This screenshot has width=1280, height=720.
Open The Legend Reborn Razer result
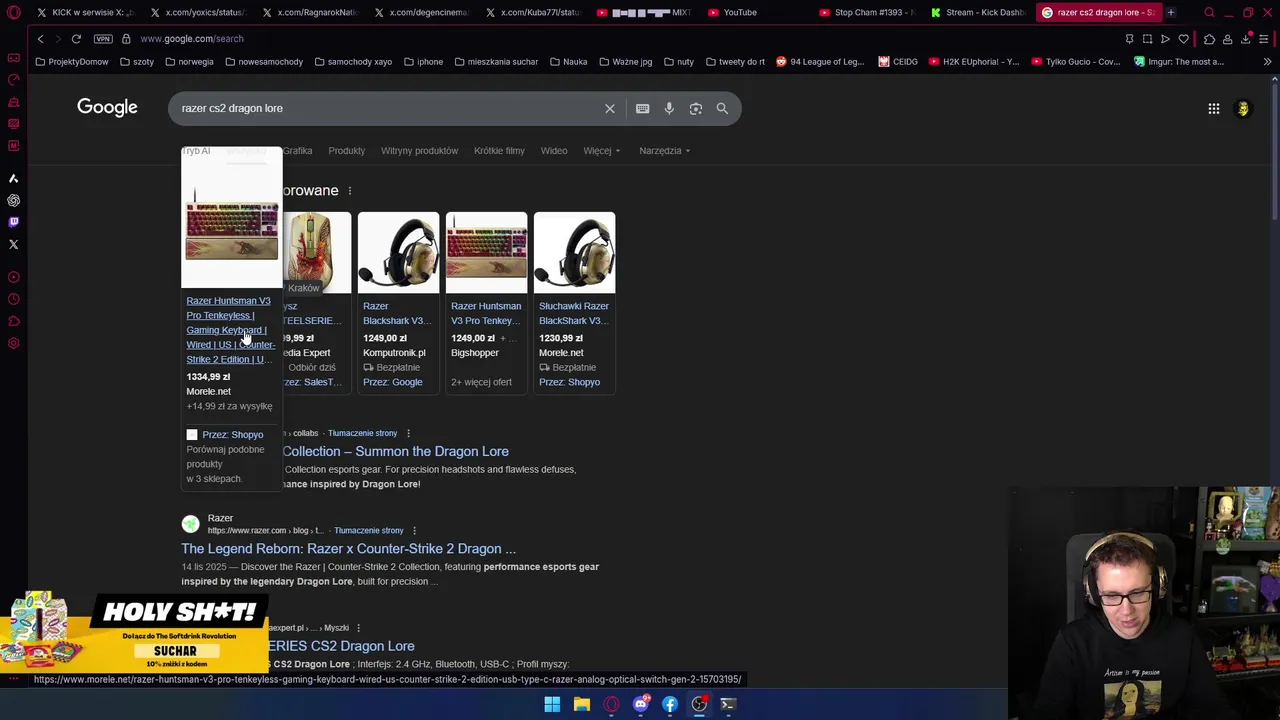click(348, 549)
